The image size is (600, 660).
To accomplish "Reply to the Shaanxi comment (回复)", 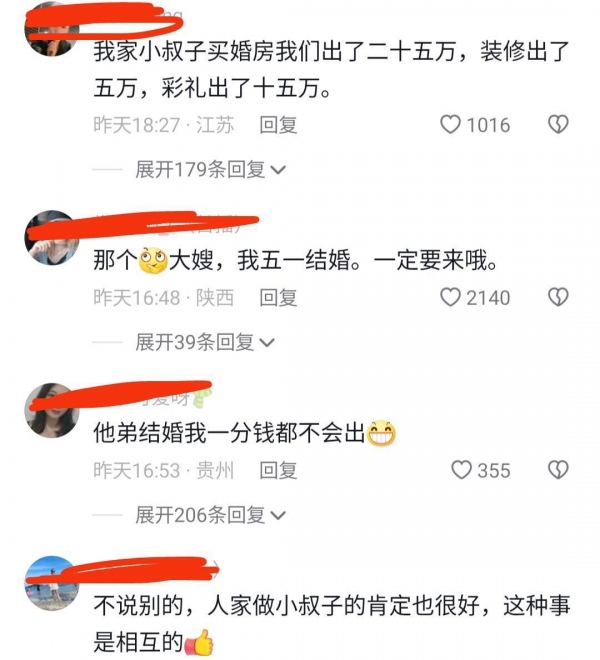I will [x=278, y=298].
